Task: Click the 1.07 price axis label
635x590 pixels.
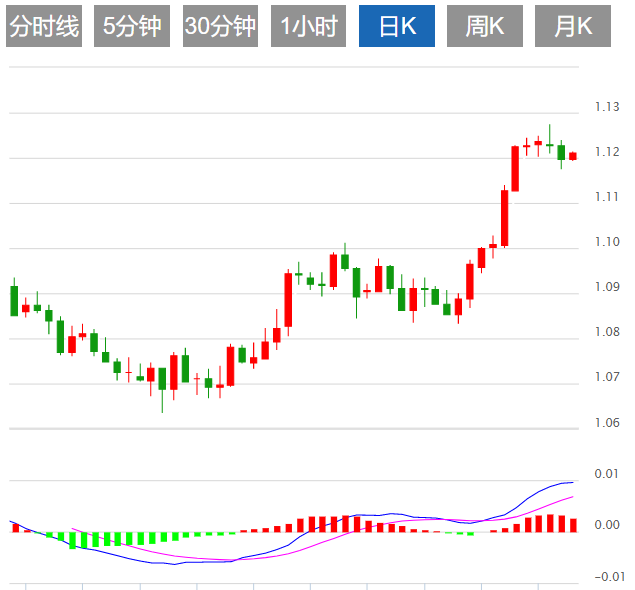Action: point(607,377)
